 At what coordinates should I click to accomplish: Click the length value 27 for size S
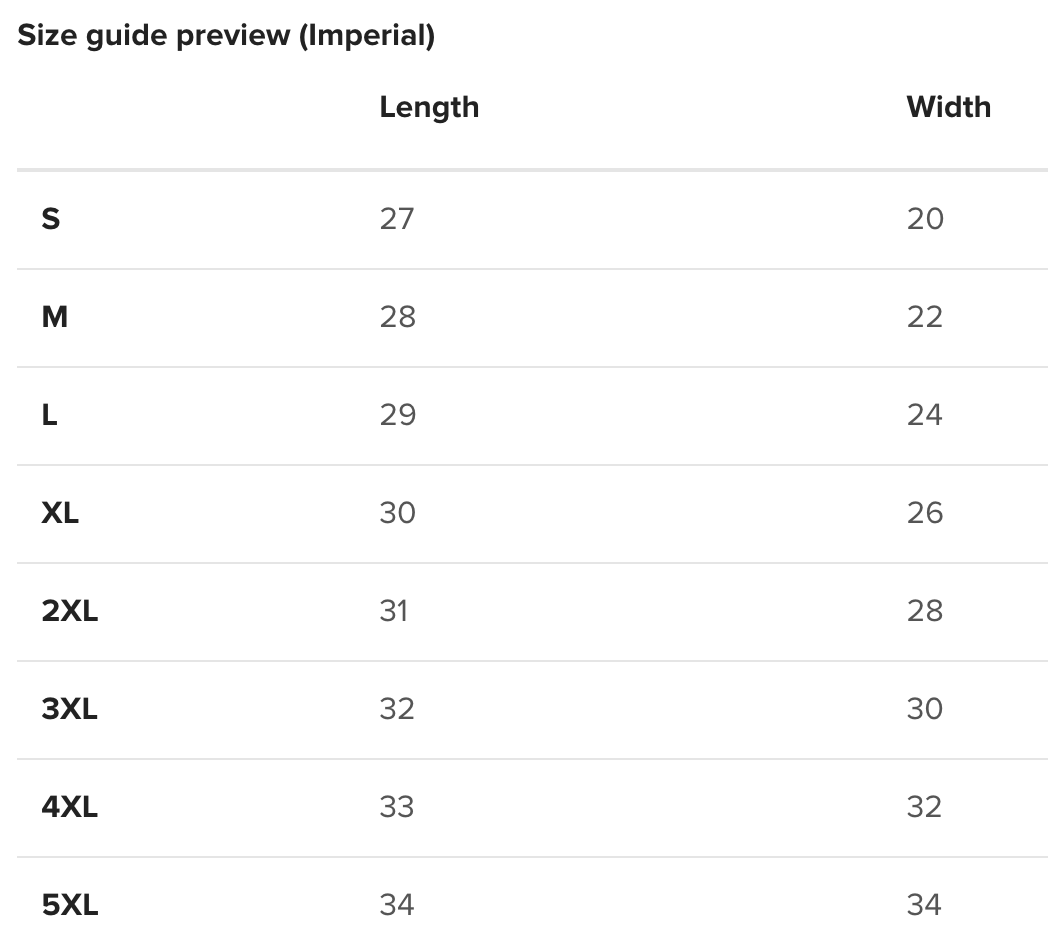coord(397,219)
